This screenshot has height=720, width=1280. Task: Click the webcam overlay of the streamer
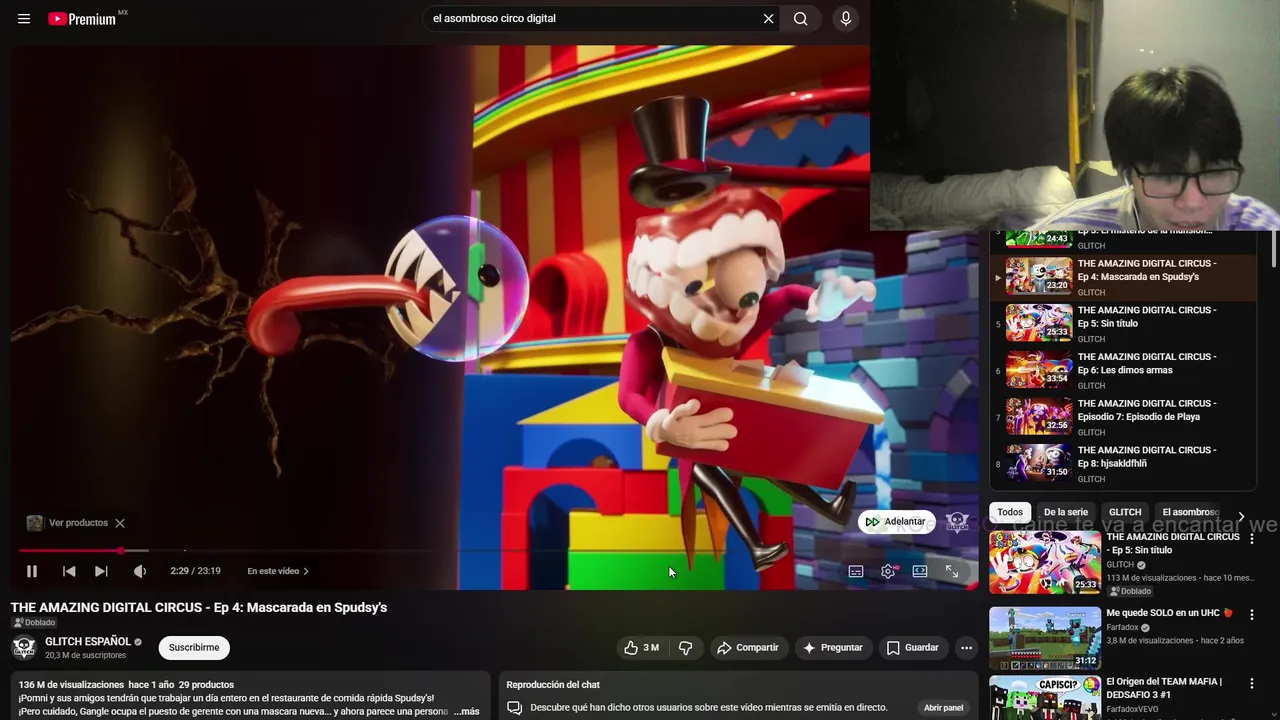click(1075, 115)
